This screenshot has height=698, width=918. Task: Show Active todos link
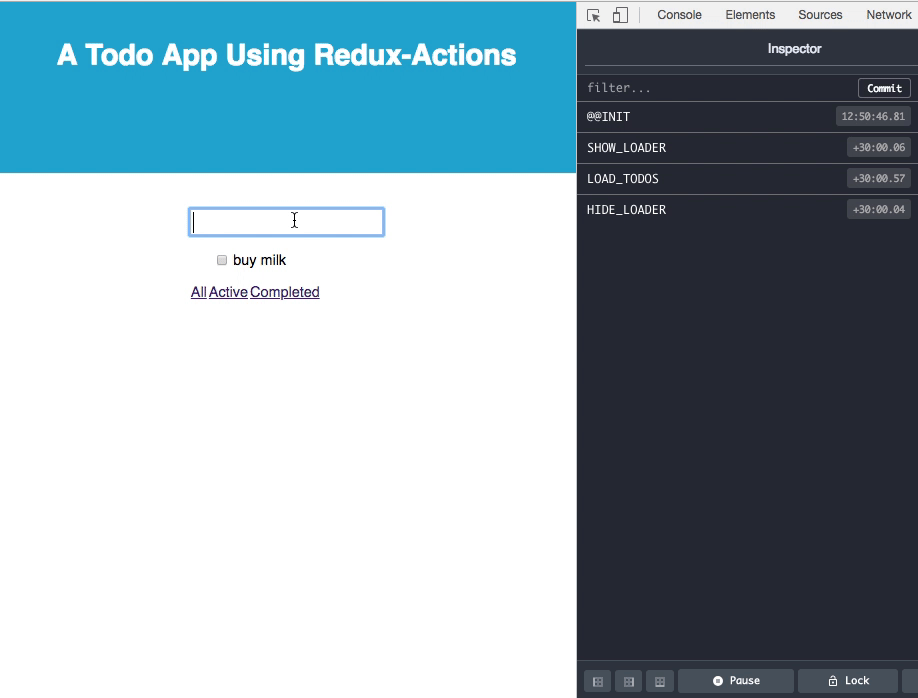pyautogui.click(x=228, y=292)
